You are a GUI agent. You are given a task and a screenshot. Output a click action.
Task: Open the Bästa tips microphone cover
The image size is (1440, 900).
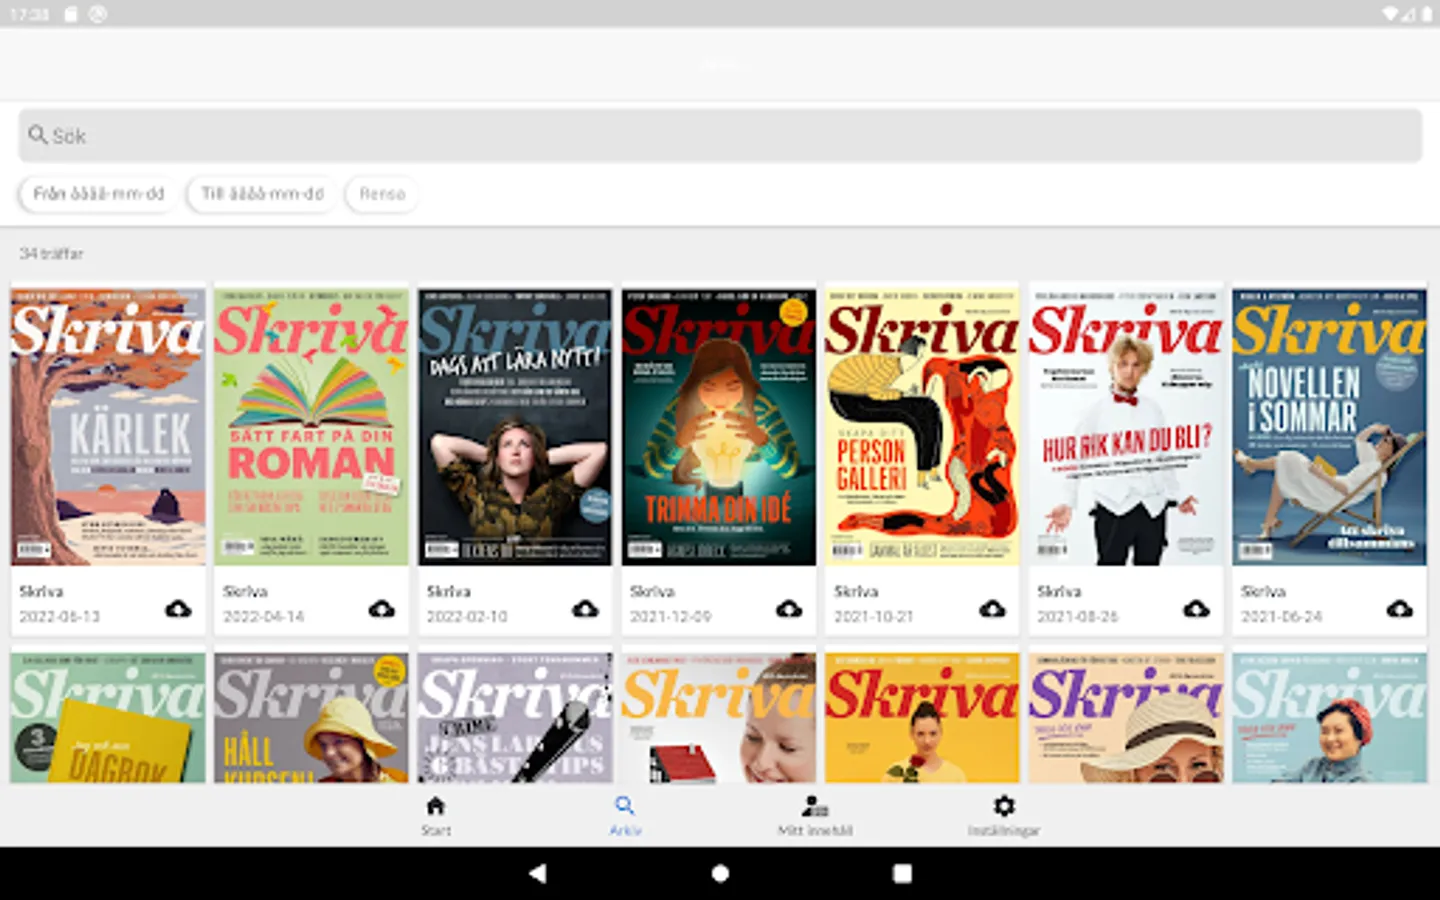pyautogui.click(x=515, y=717)
